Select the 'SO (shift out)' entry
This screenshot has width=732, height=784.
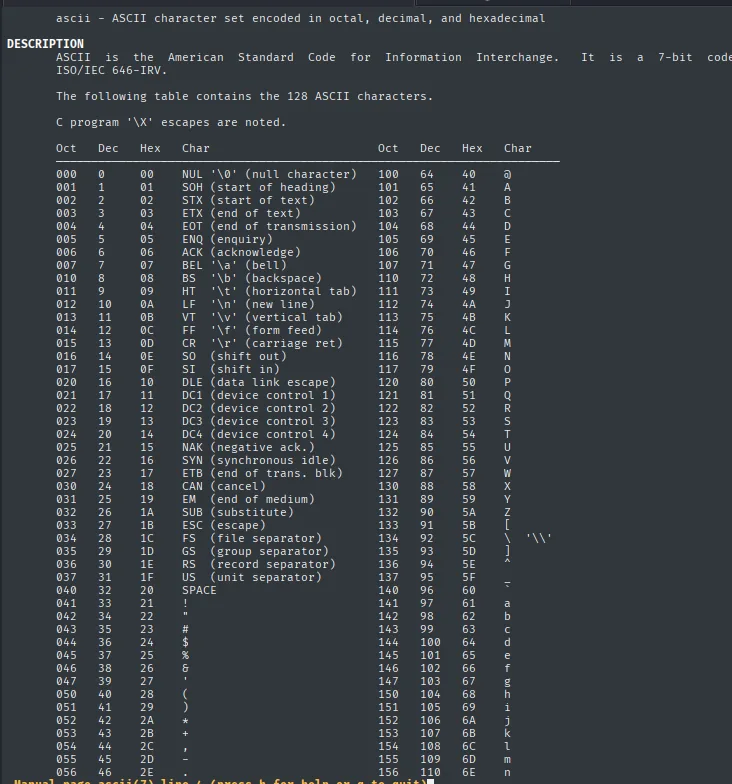(x=234, y=356)
